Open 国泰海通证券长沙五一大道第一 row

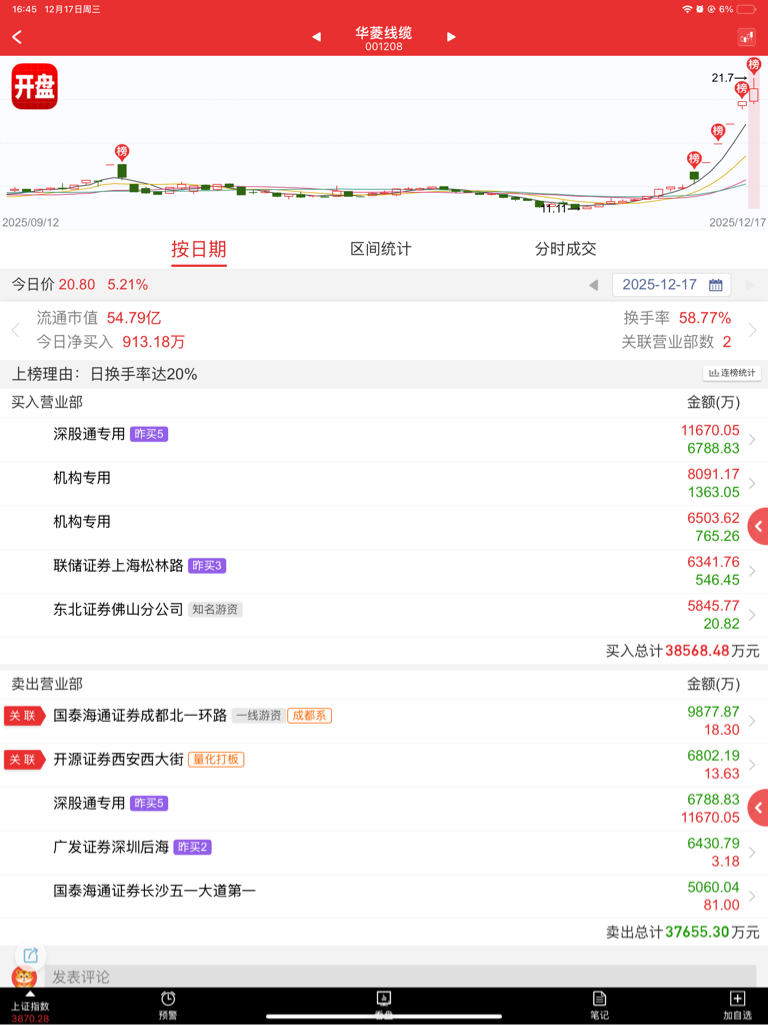click(x=384, y=897)
